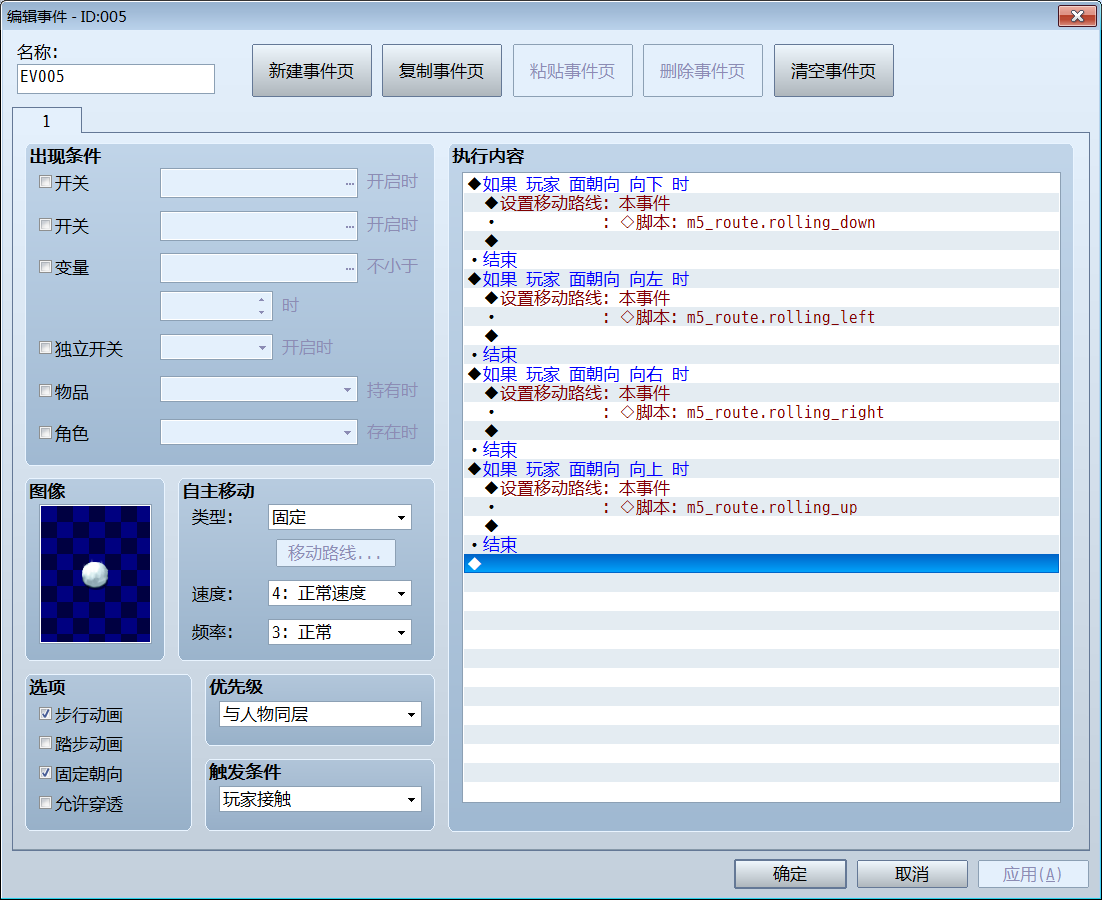
Task: Close the 编辑事件 window
Action: [1077, 15]
